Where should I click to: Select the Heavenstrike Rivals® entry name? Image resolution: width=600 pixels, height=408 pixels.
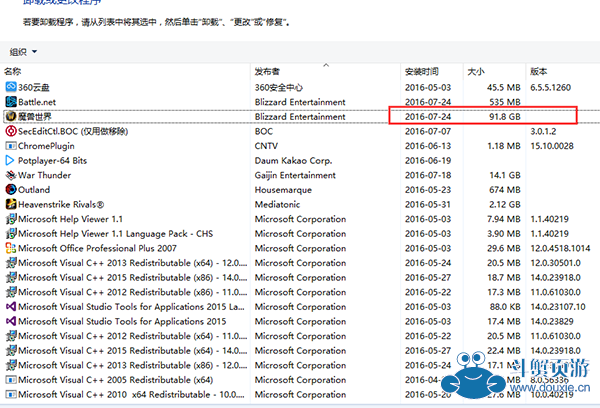click(61, 204)
